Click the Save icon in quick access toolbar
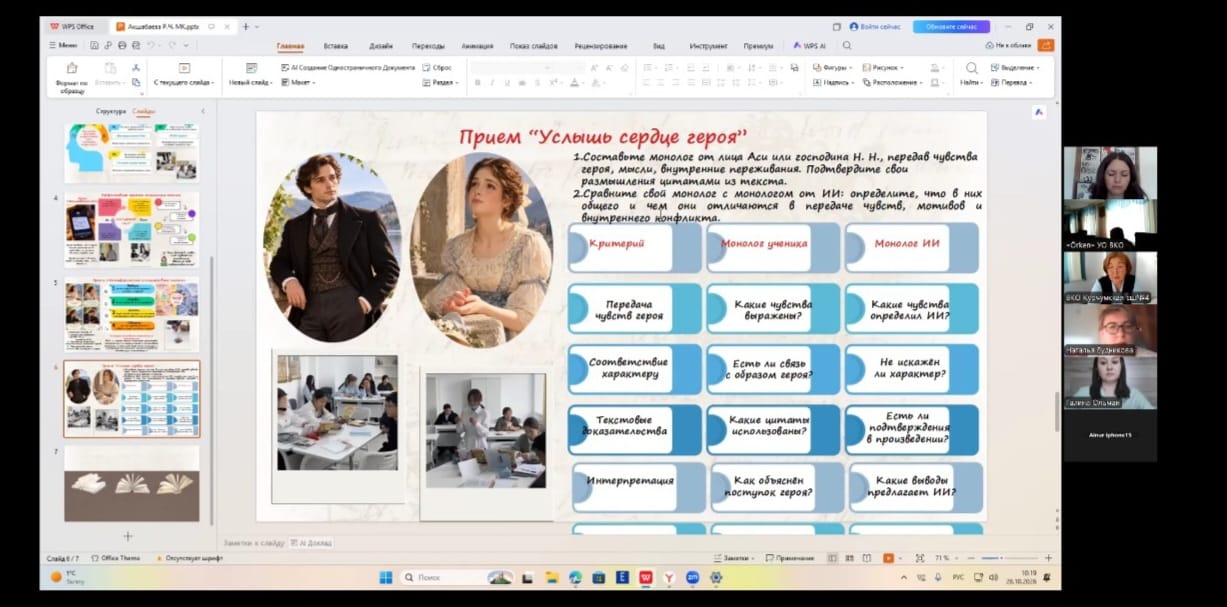 pyautogui.click(x=94, y=45)
